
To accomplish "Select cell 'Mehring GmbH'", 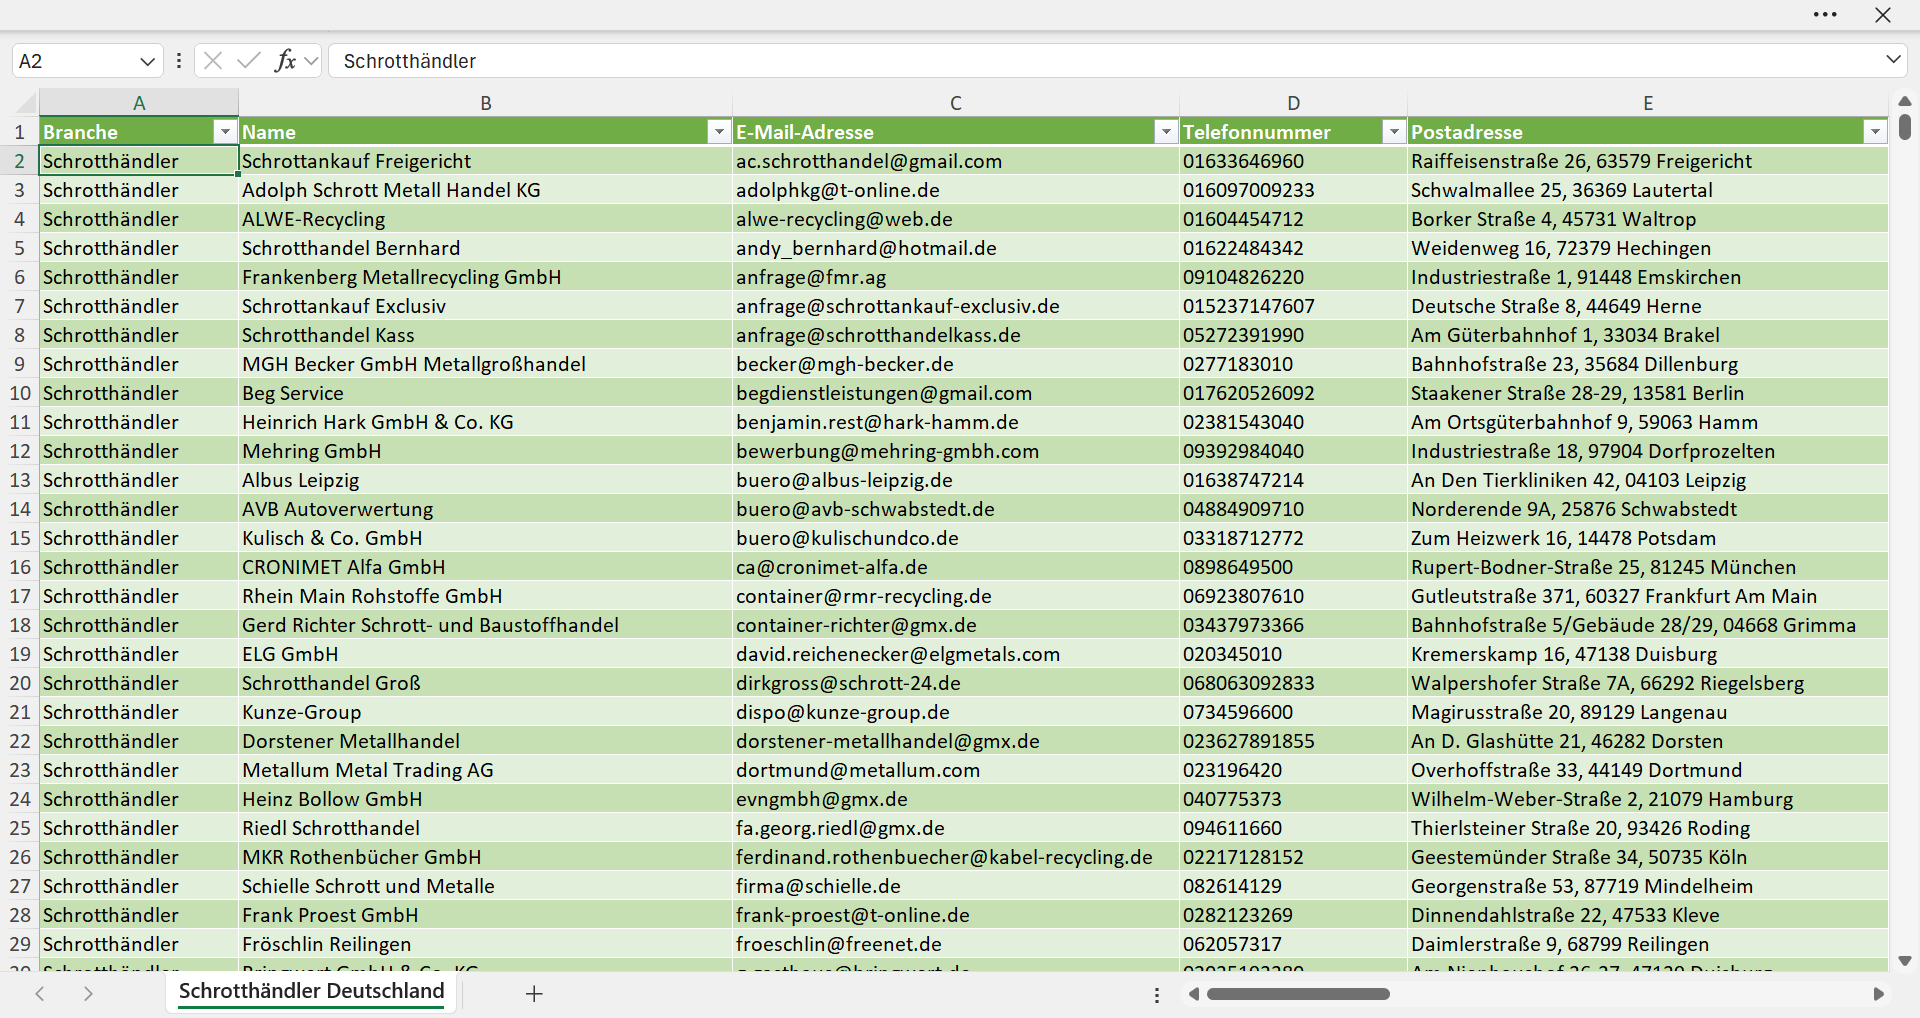I will pyautogui.click(x=486, y=451).
